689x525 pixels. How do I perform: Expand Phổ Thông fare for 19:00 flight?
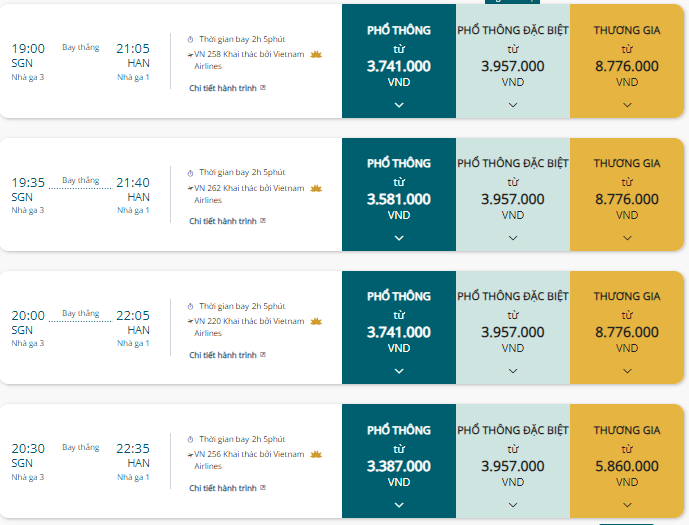point(399,105)
